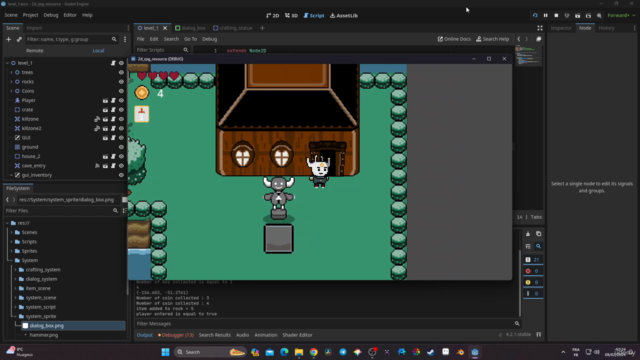This screenshot has width=640, height=360.
Task: Switch scene tree to Remote
Action: (35, 51)
